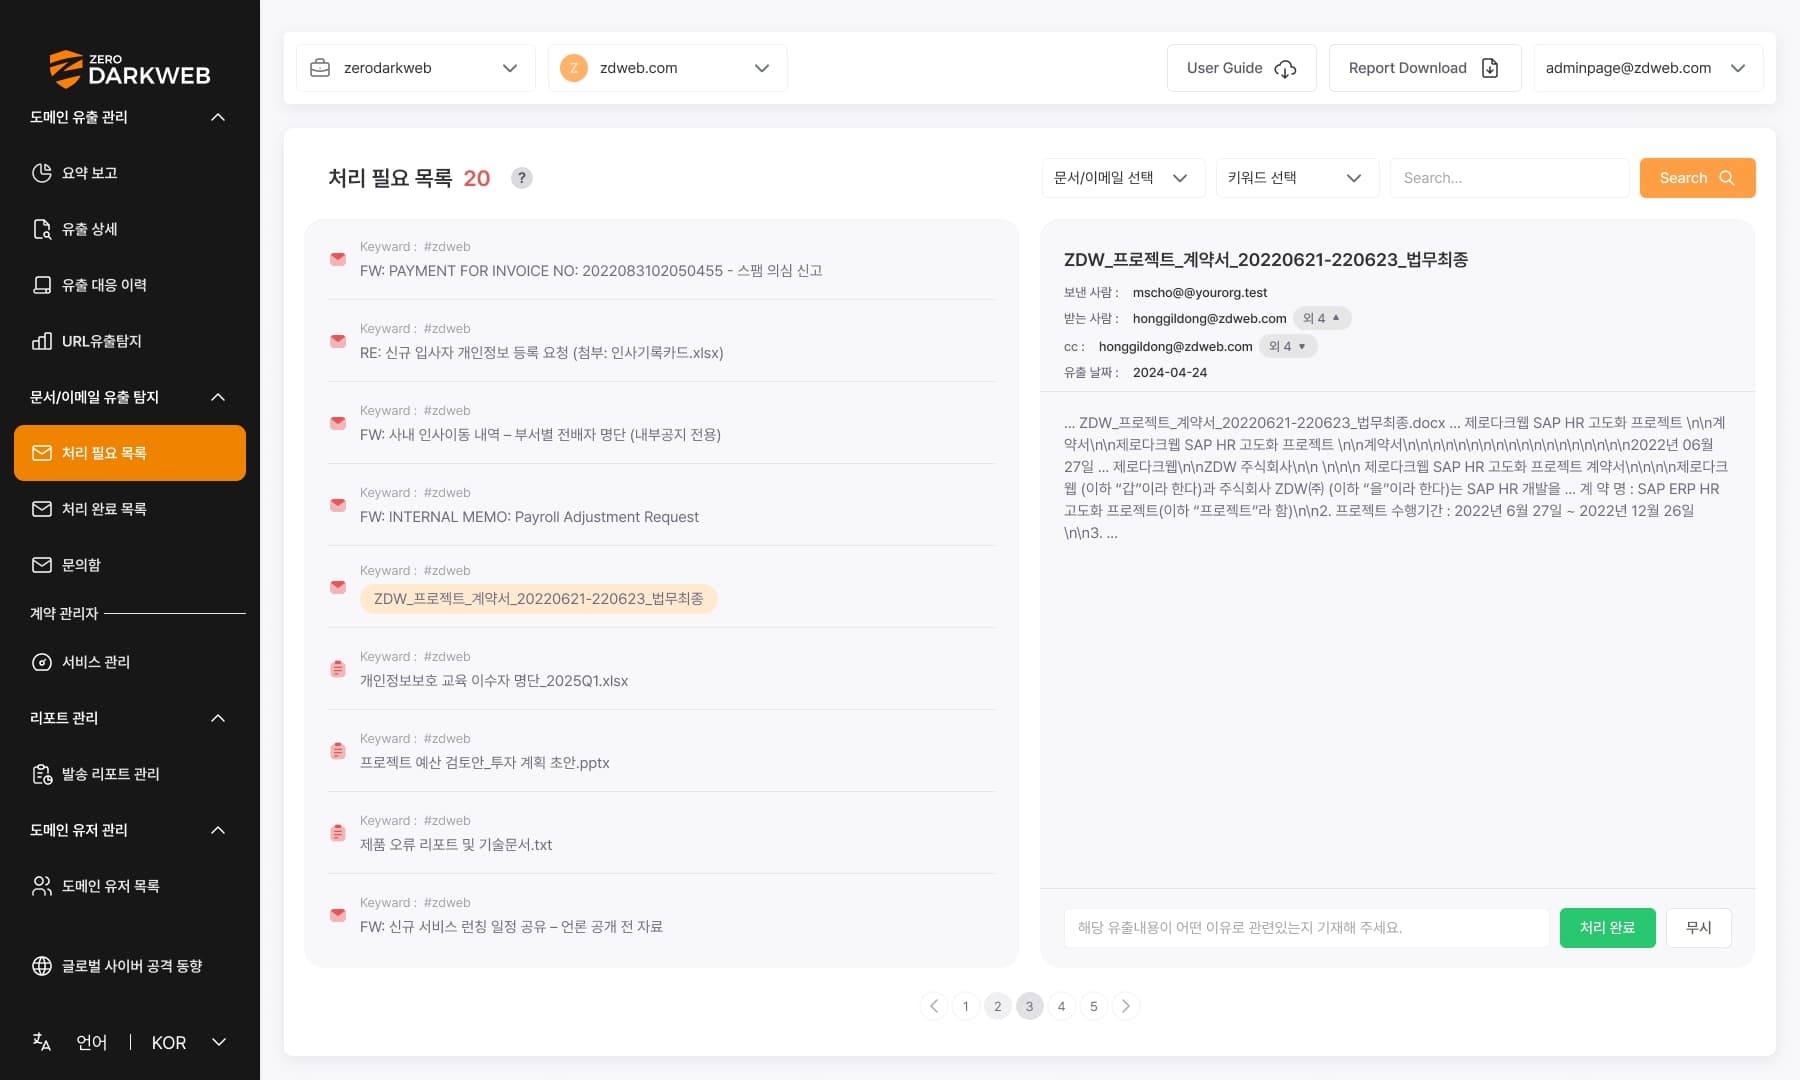
Task: Click the green 처리 완료 button
Action: click(x=1607, y=928)
